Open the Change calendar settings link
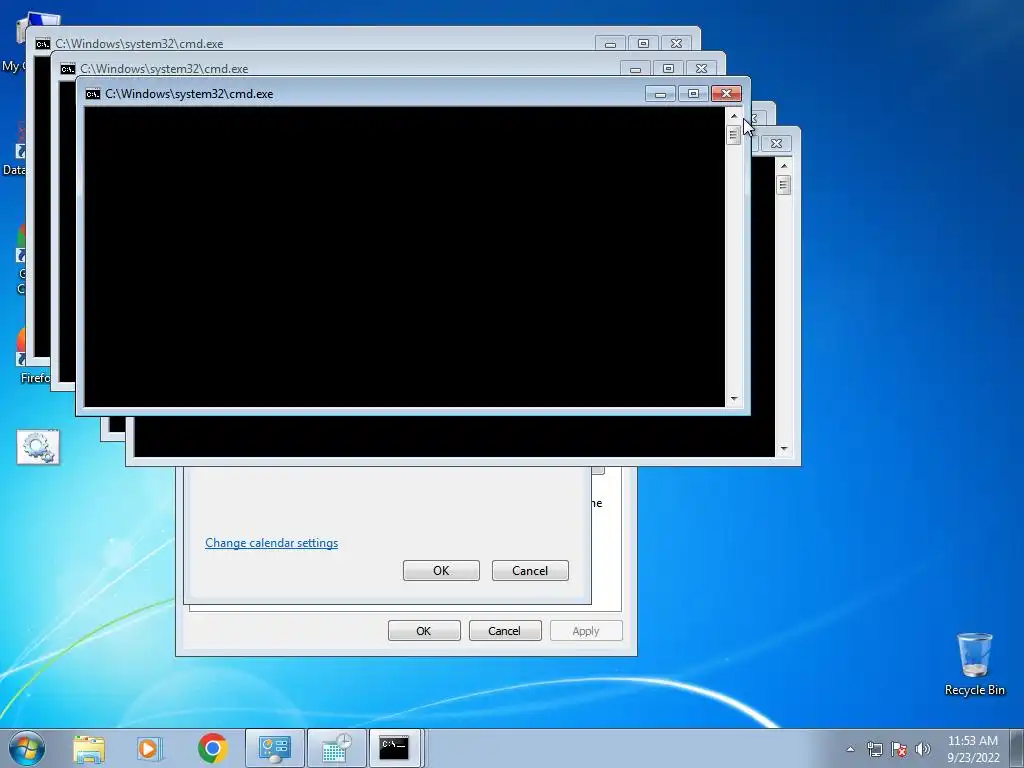This screenshot has width=1024, height=768. coord(272,543)
